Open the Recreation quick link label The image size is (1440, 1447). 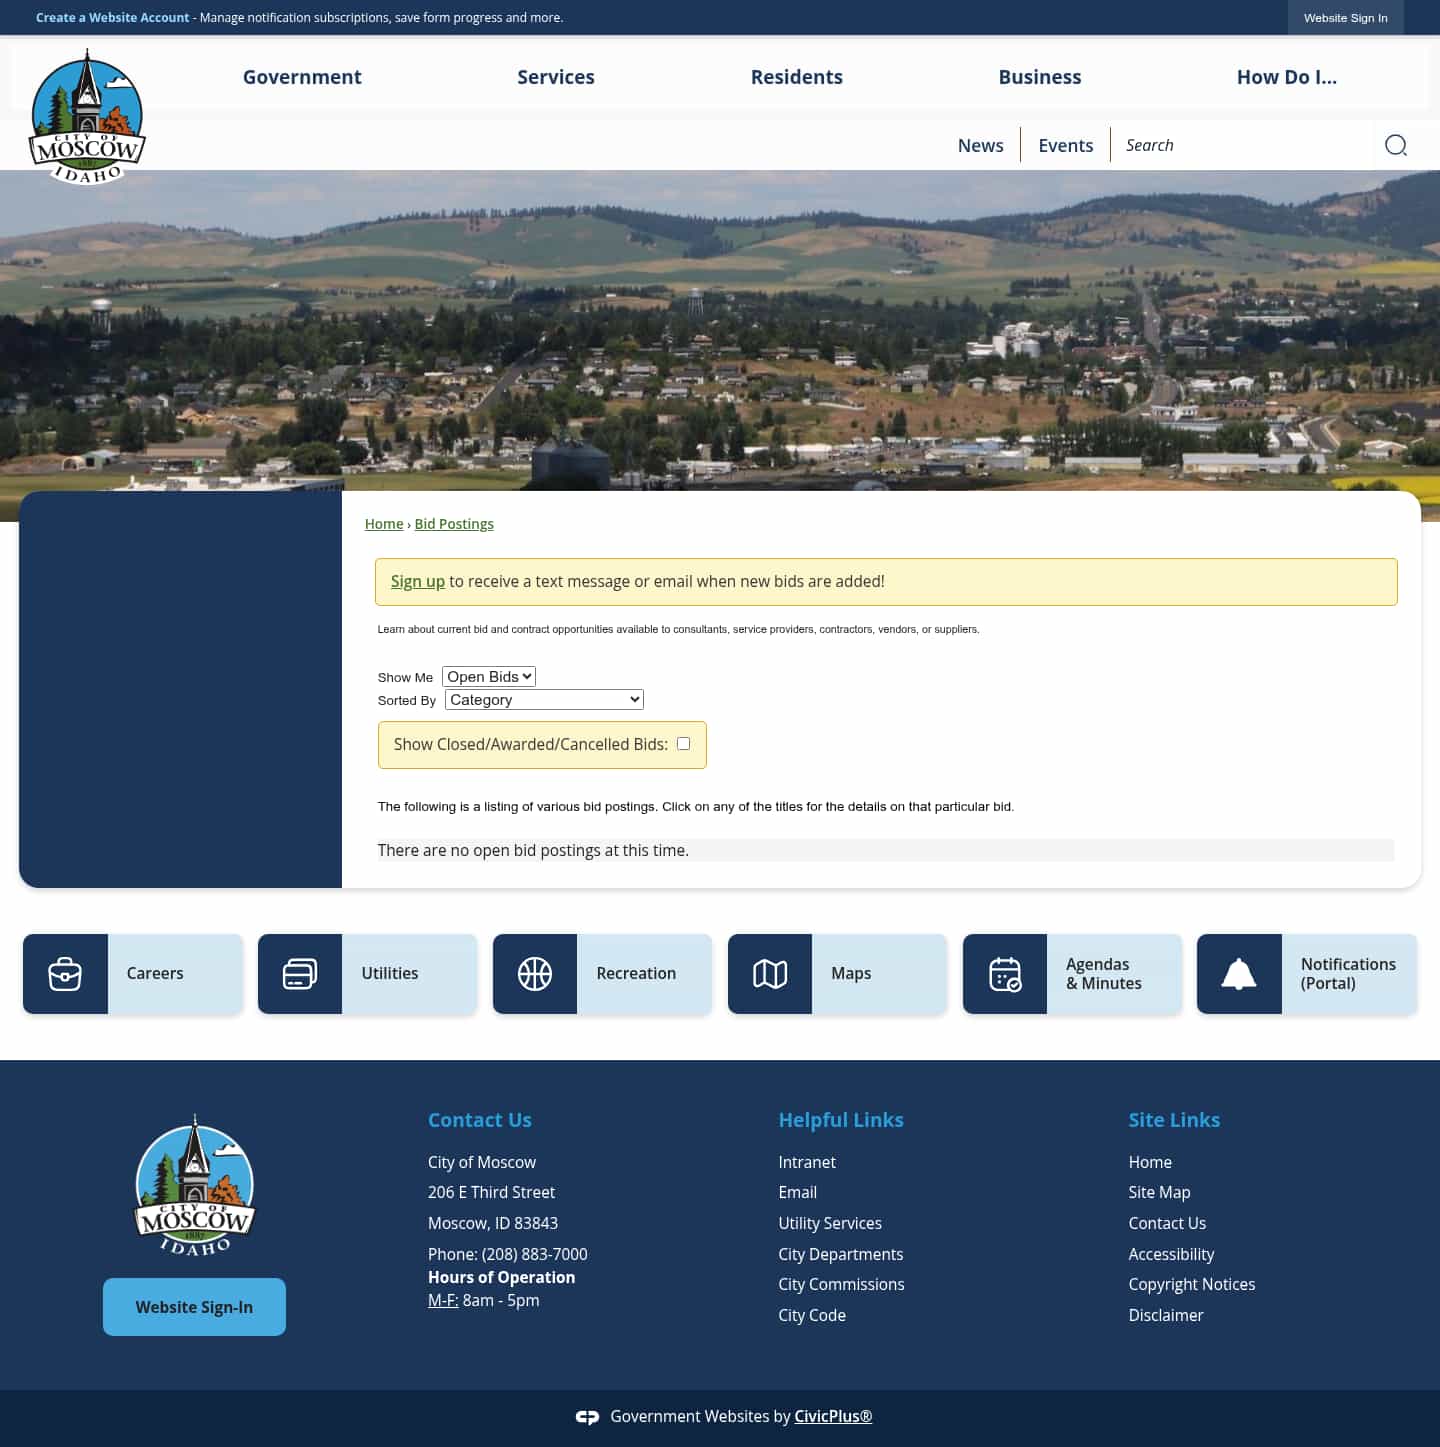(x=636, y=974)
